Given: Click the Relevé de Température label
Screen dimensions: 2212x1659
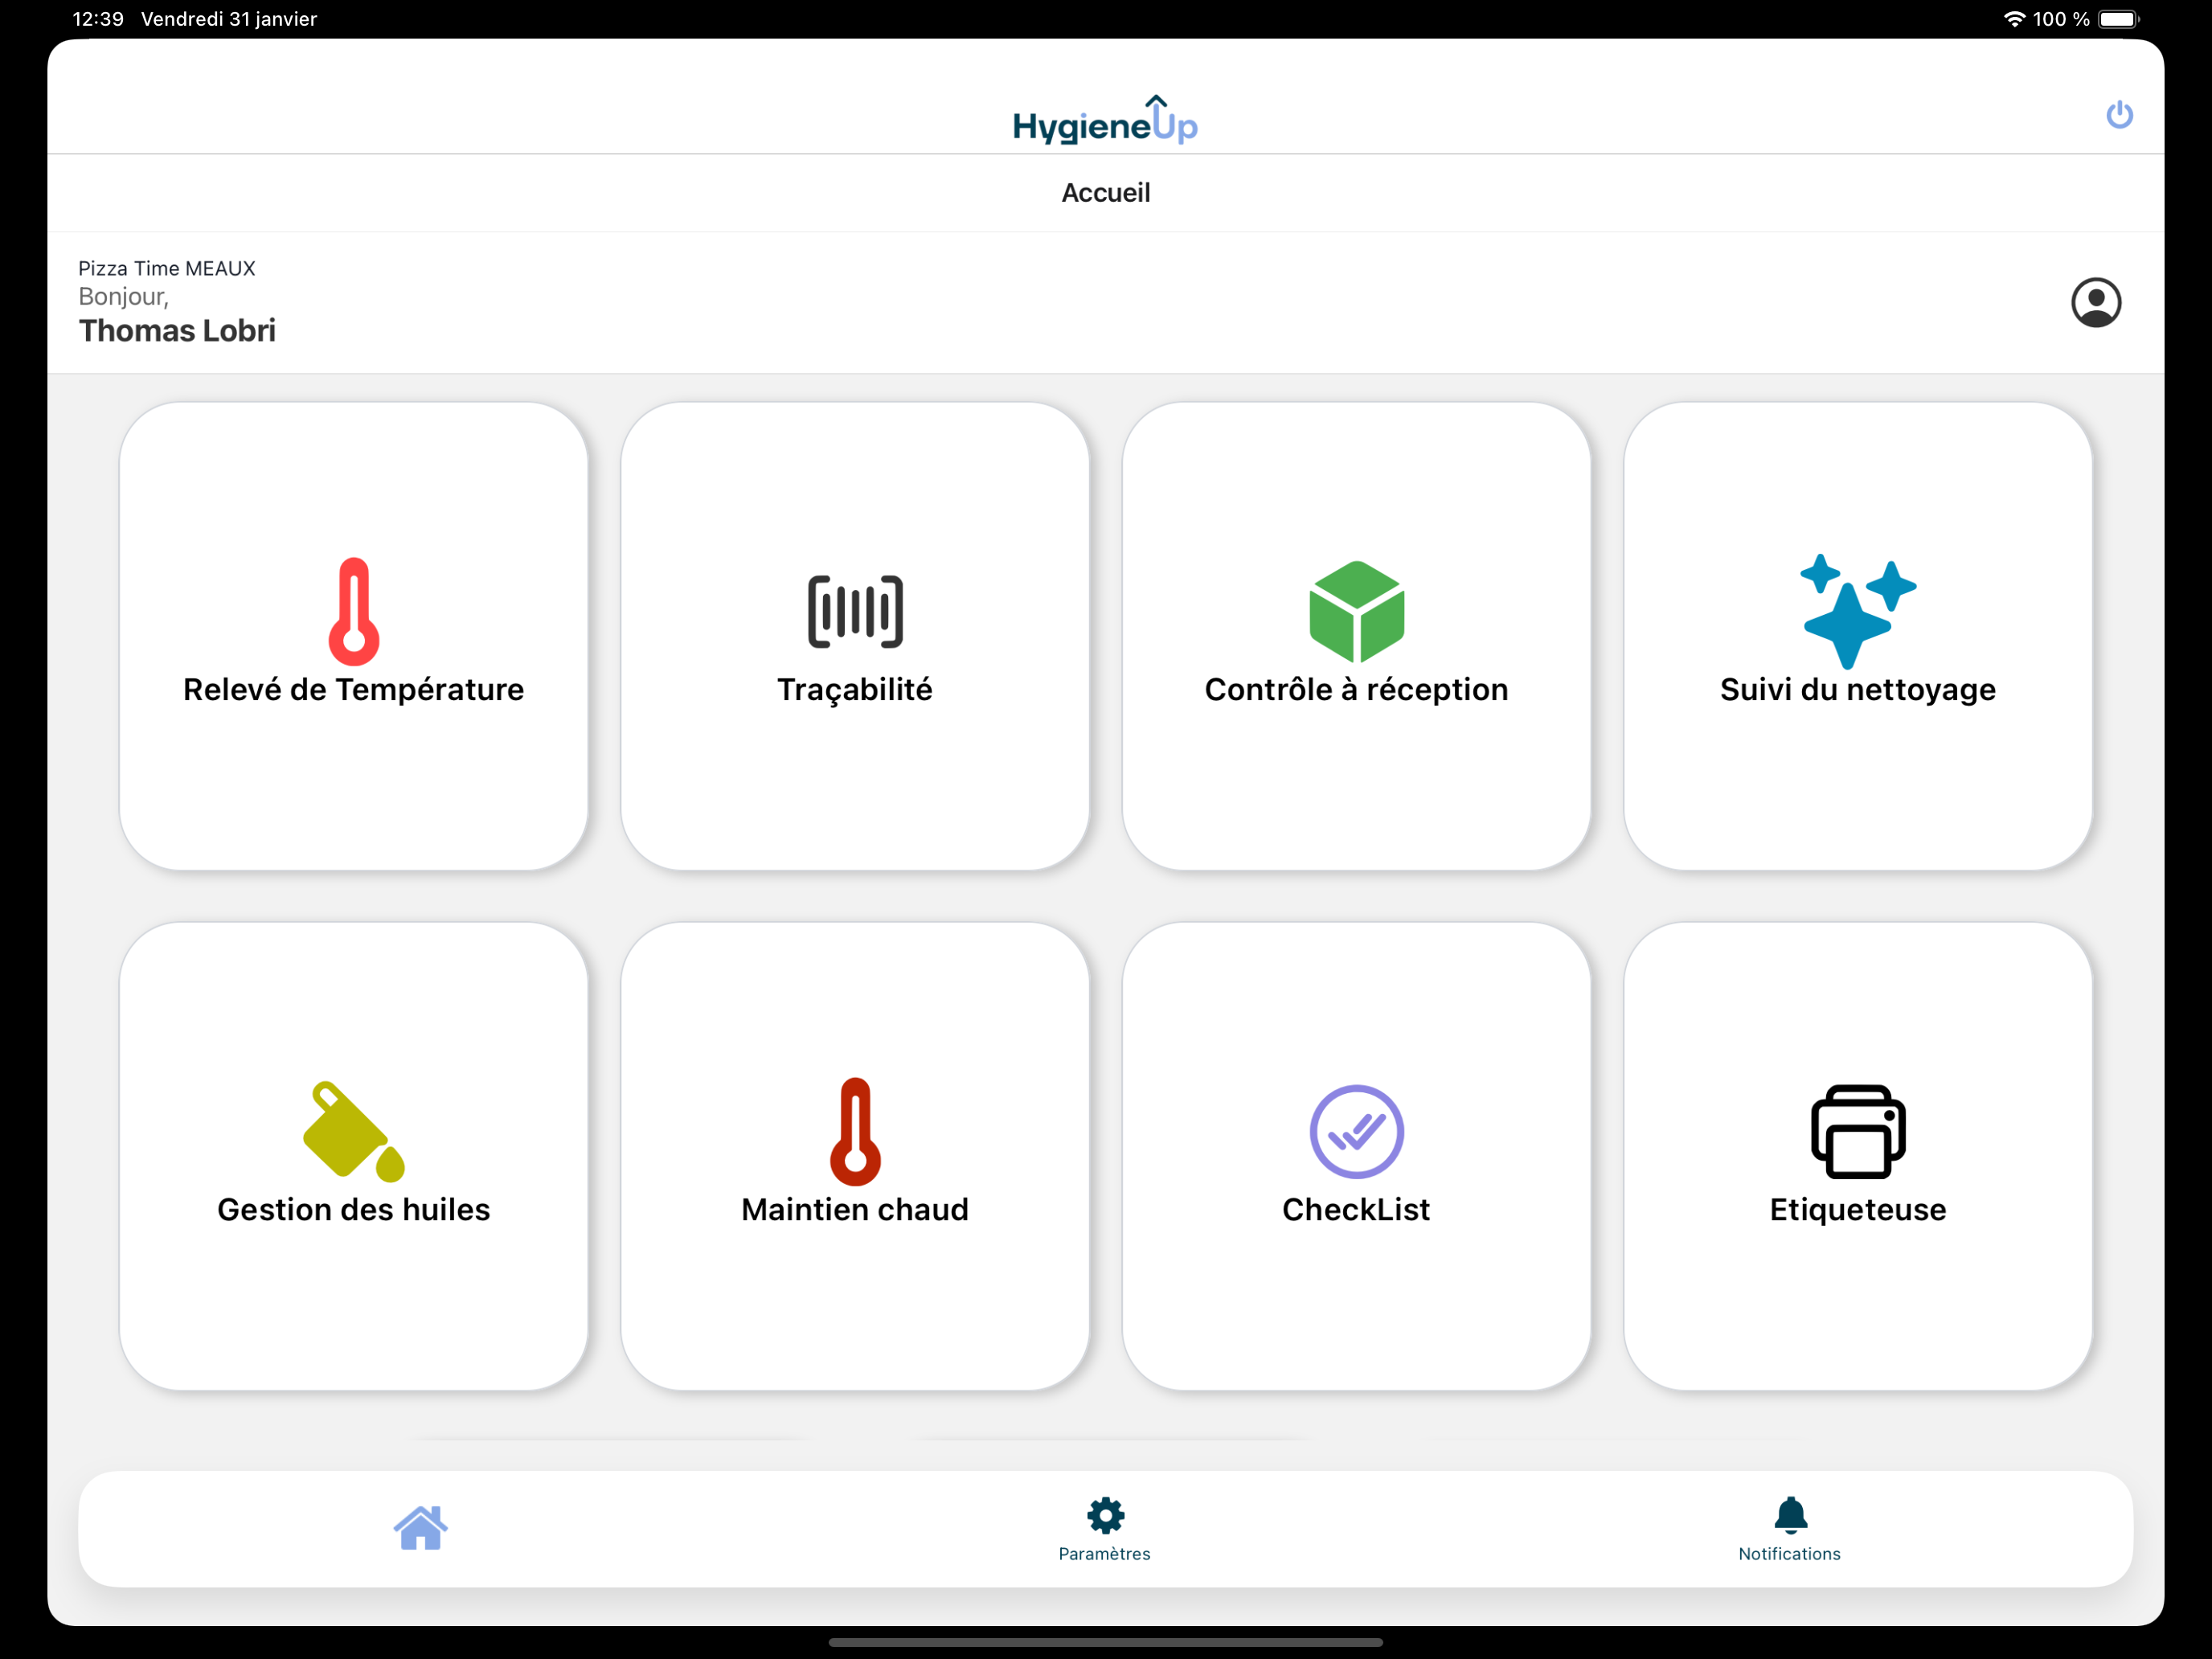Looking at the screenshot, I should tap(354, 690).
